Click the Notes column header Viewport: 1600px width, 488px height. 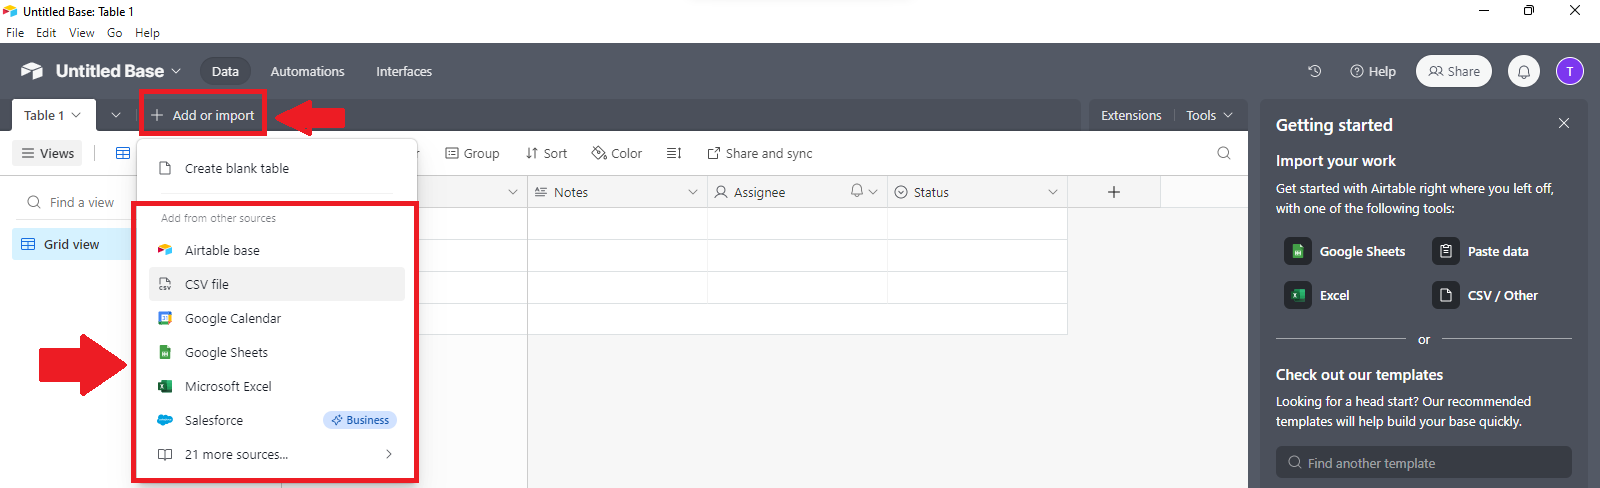(617, 192)
